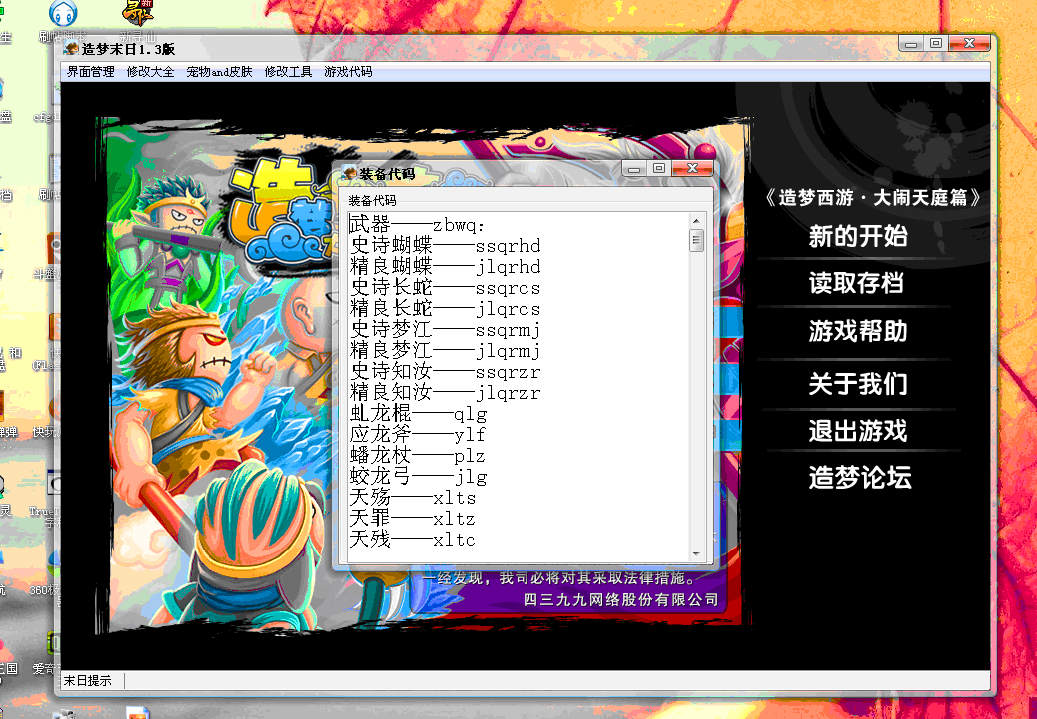Click the line 史诗梦江——ssqrmj

pos(445,330)
